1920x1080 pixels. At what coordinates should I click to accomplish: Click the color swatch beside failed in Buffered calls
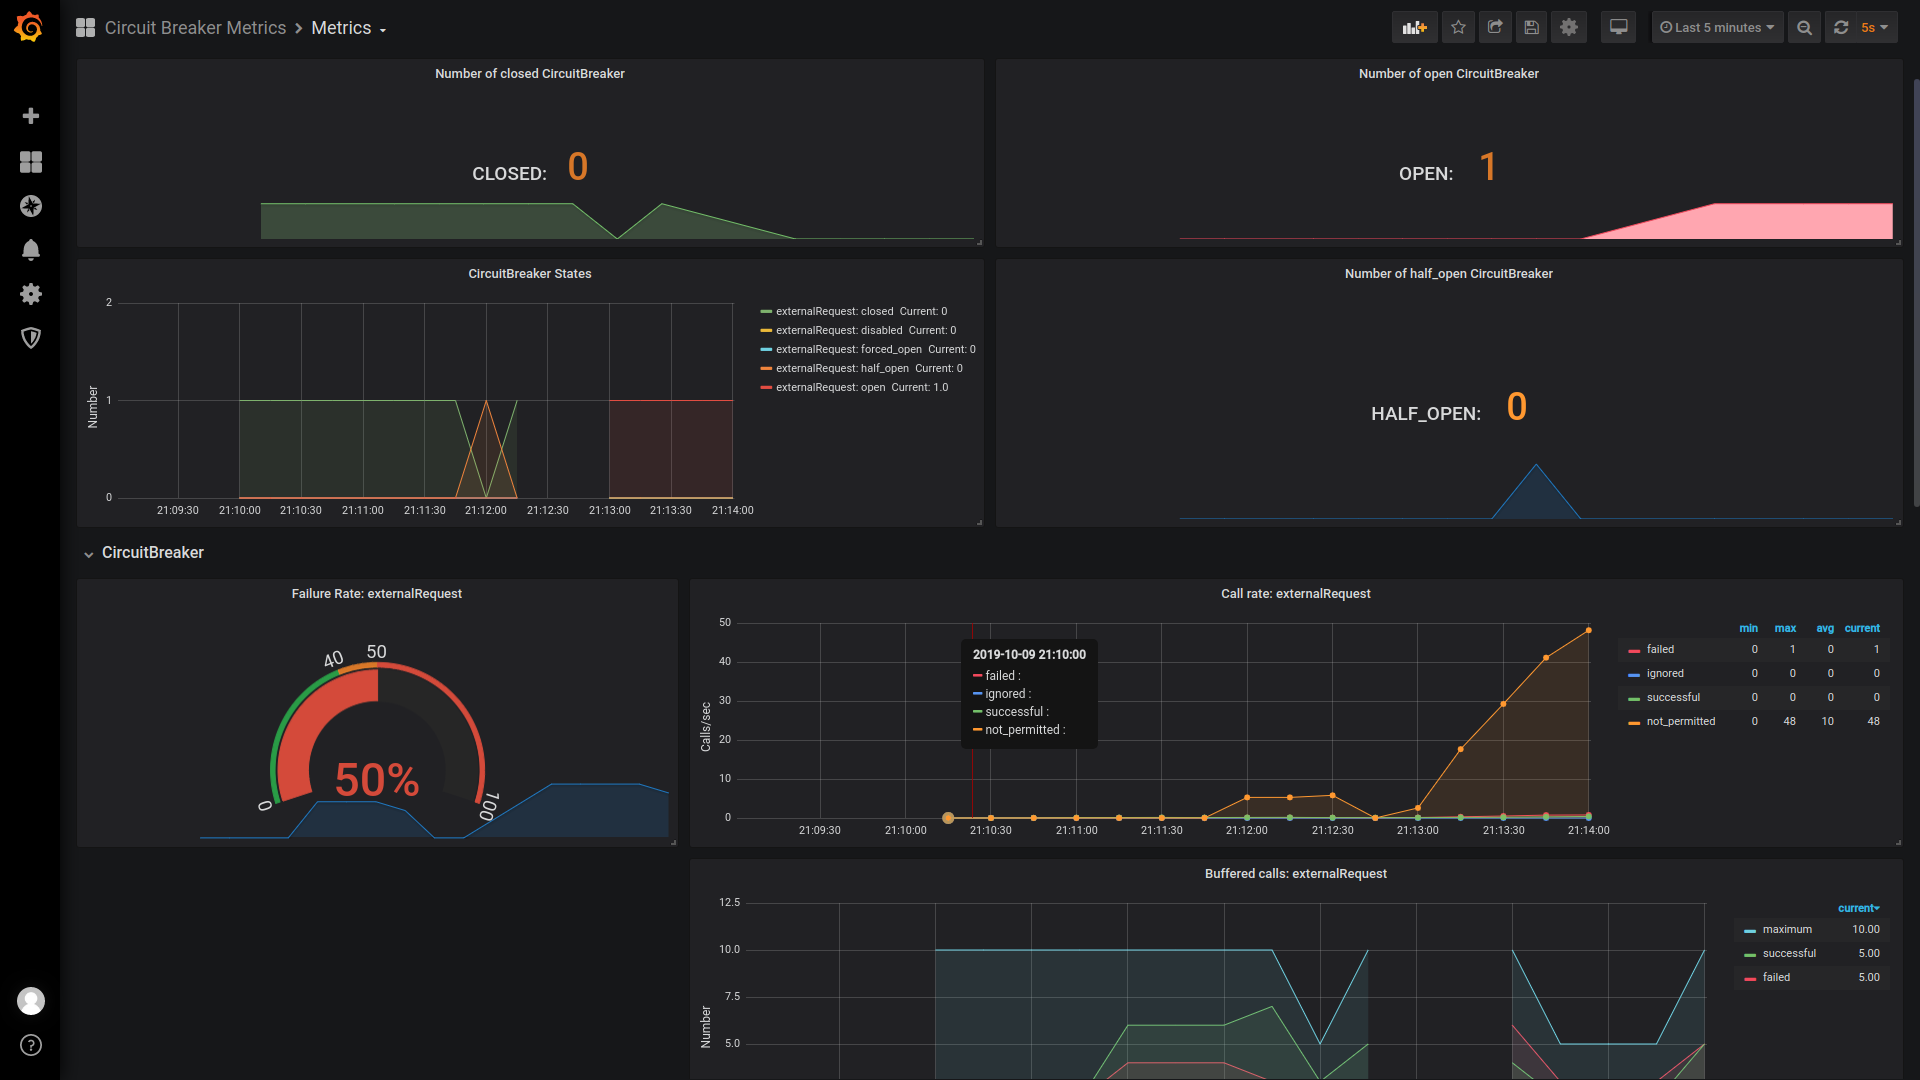click(1751, 977)
